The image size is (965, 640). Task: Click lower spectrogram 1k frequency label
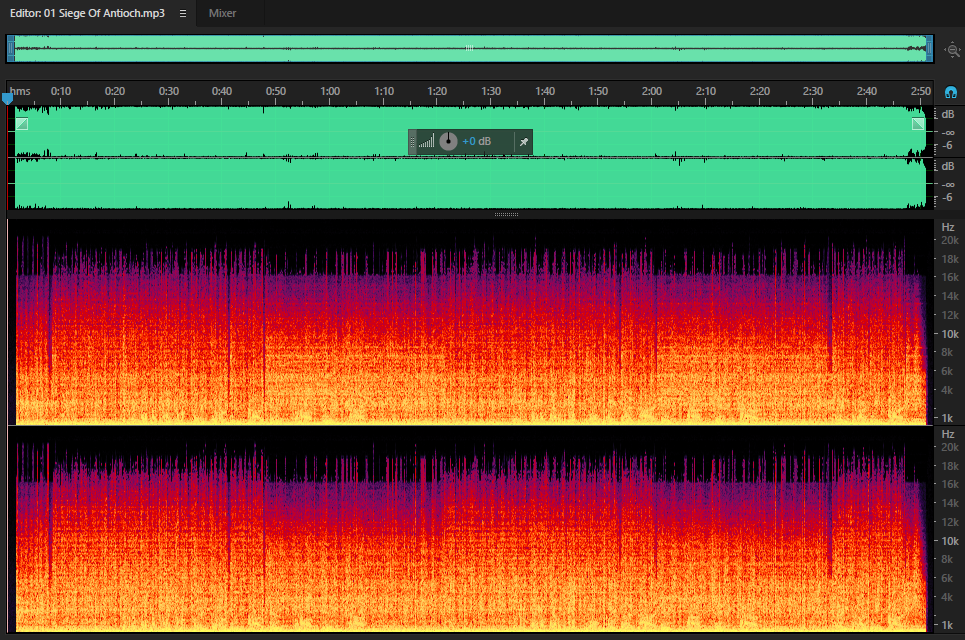[x=947, y=625]
